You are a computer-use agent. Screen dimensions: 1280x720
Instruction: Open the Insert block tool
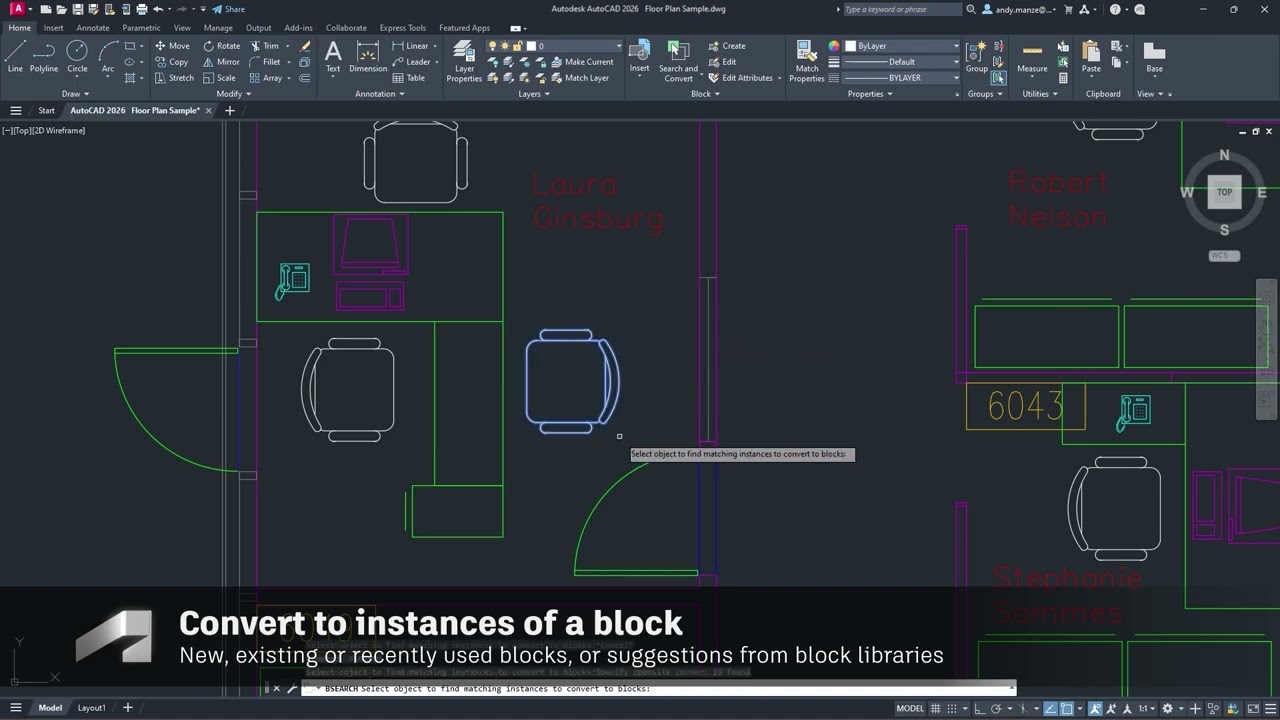[x=639, y=56]
